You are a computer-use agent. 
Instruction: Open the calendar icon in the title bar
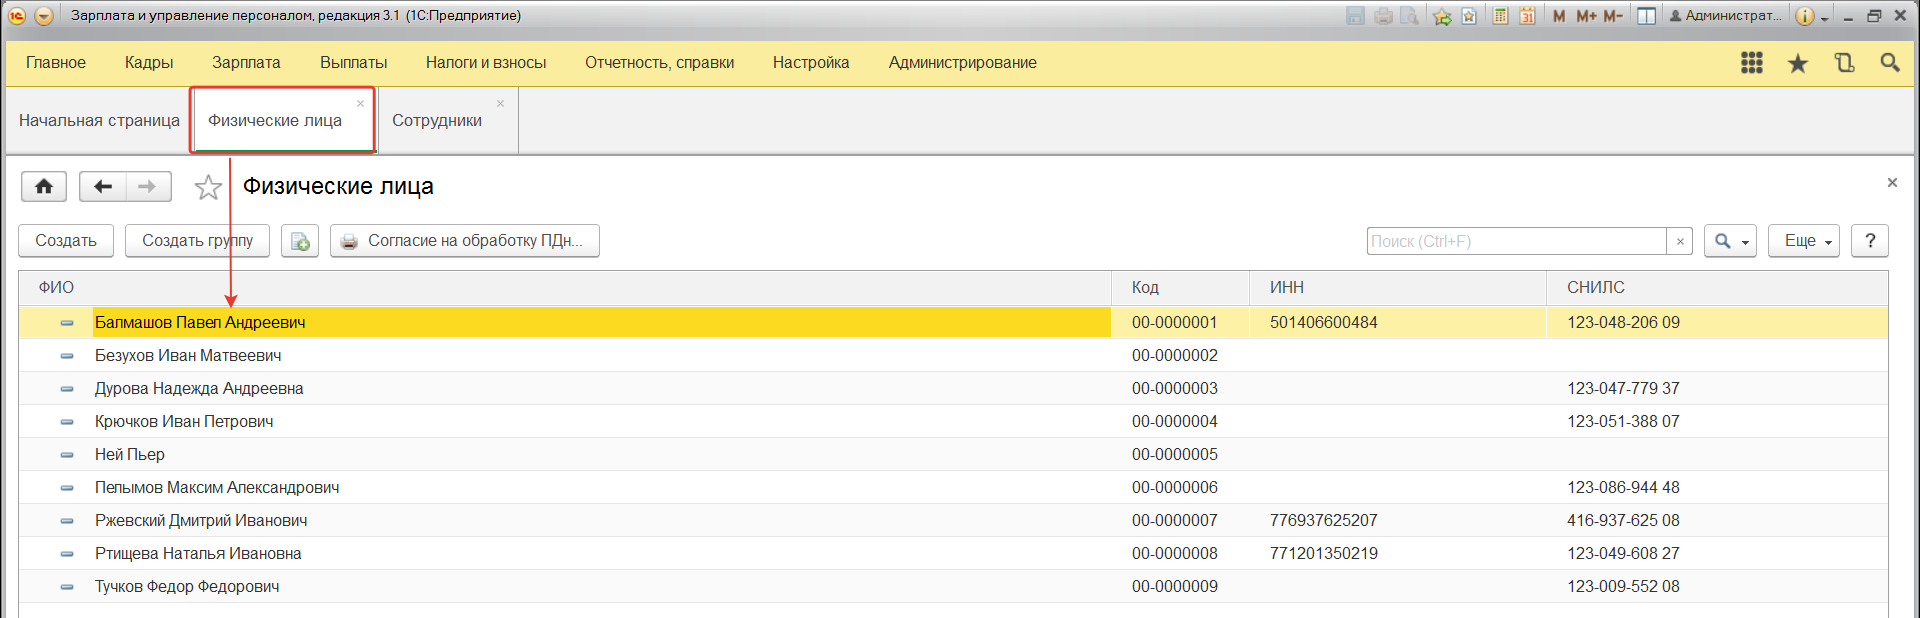(1527, 16)
